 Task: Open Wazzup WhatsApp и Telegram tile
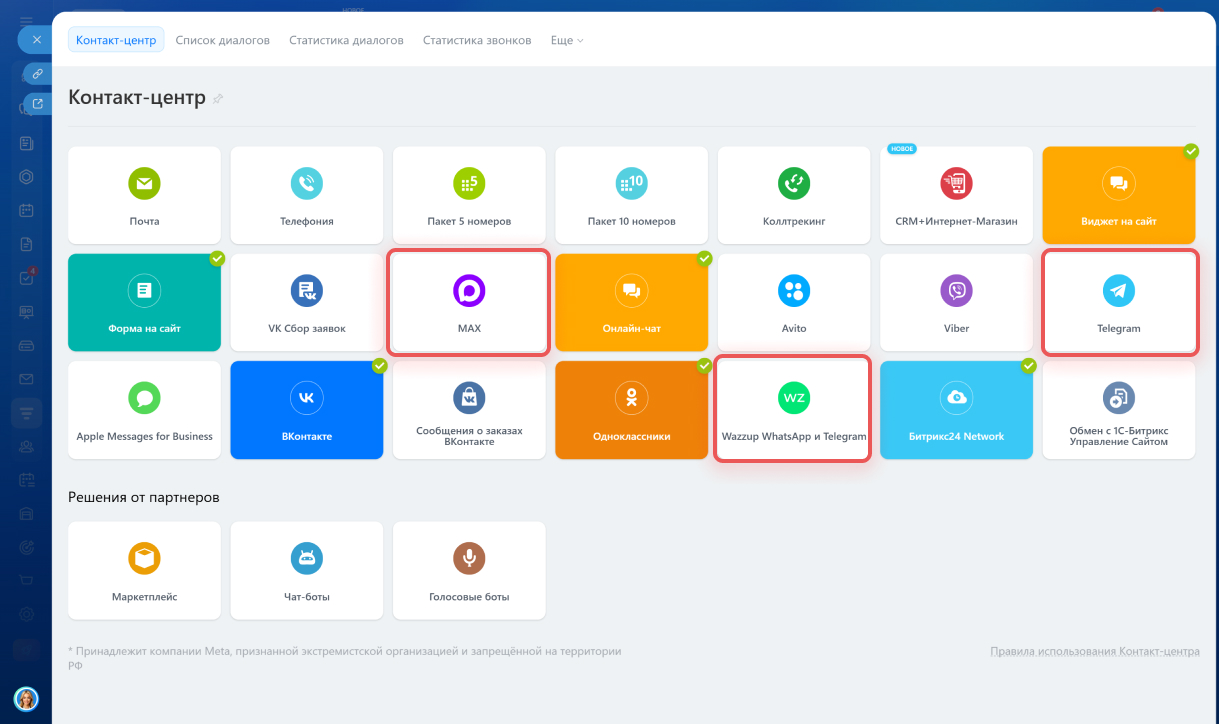(794, 410)
